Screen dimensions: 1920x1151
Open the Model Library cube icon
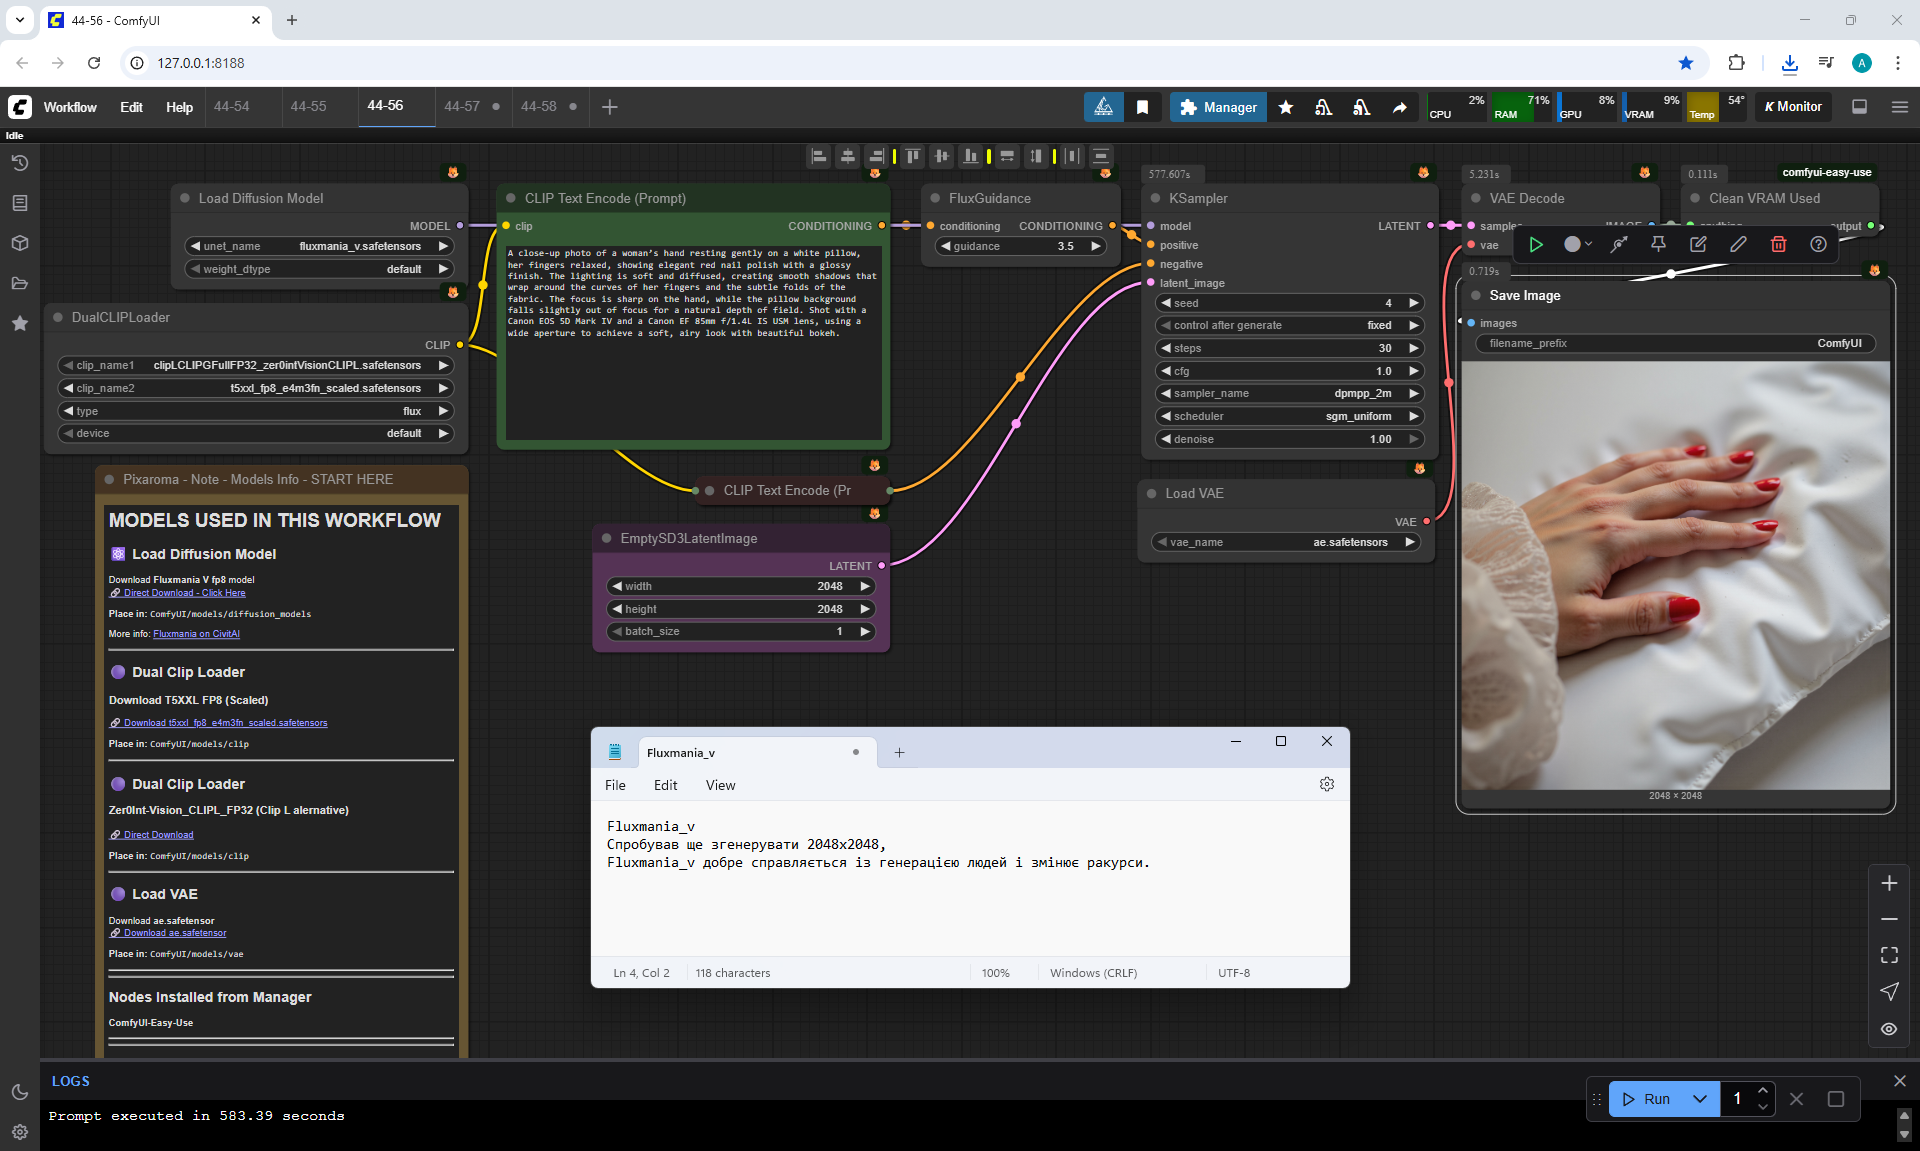tap(19, 243)
